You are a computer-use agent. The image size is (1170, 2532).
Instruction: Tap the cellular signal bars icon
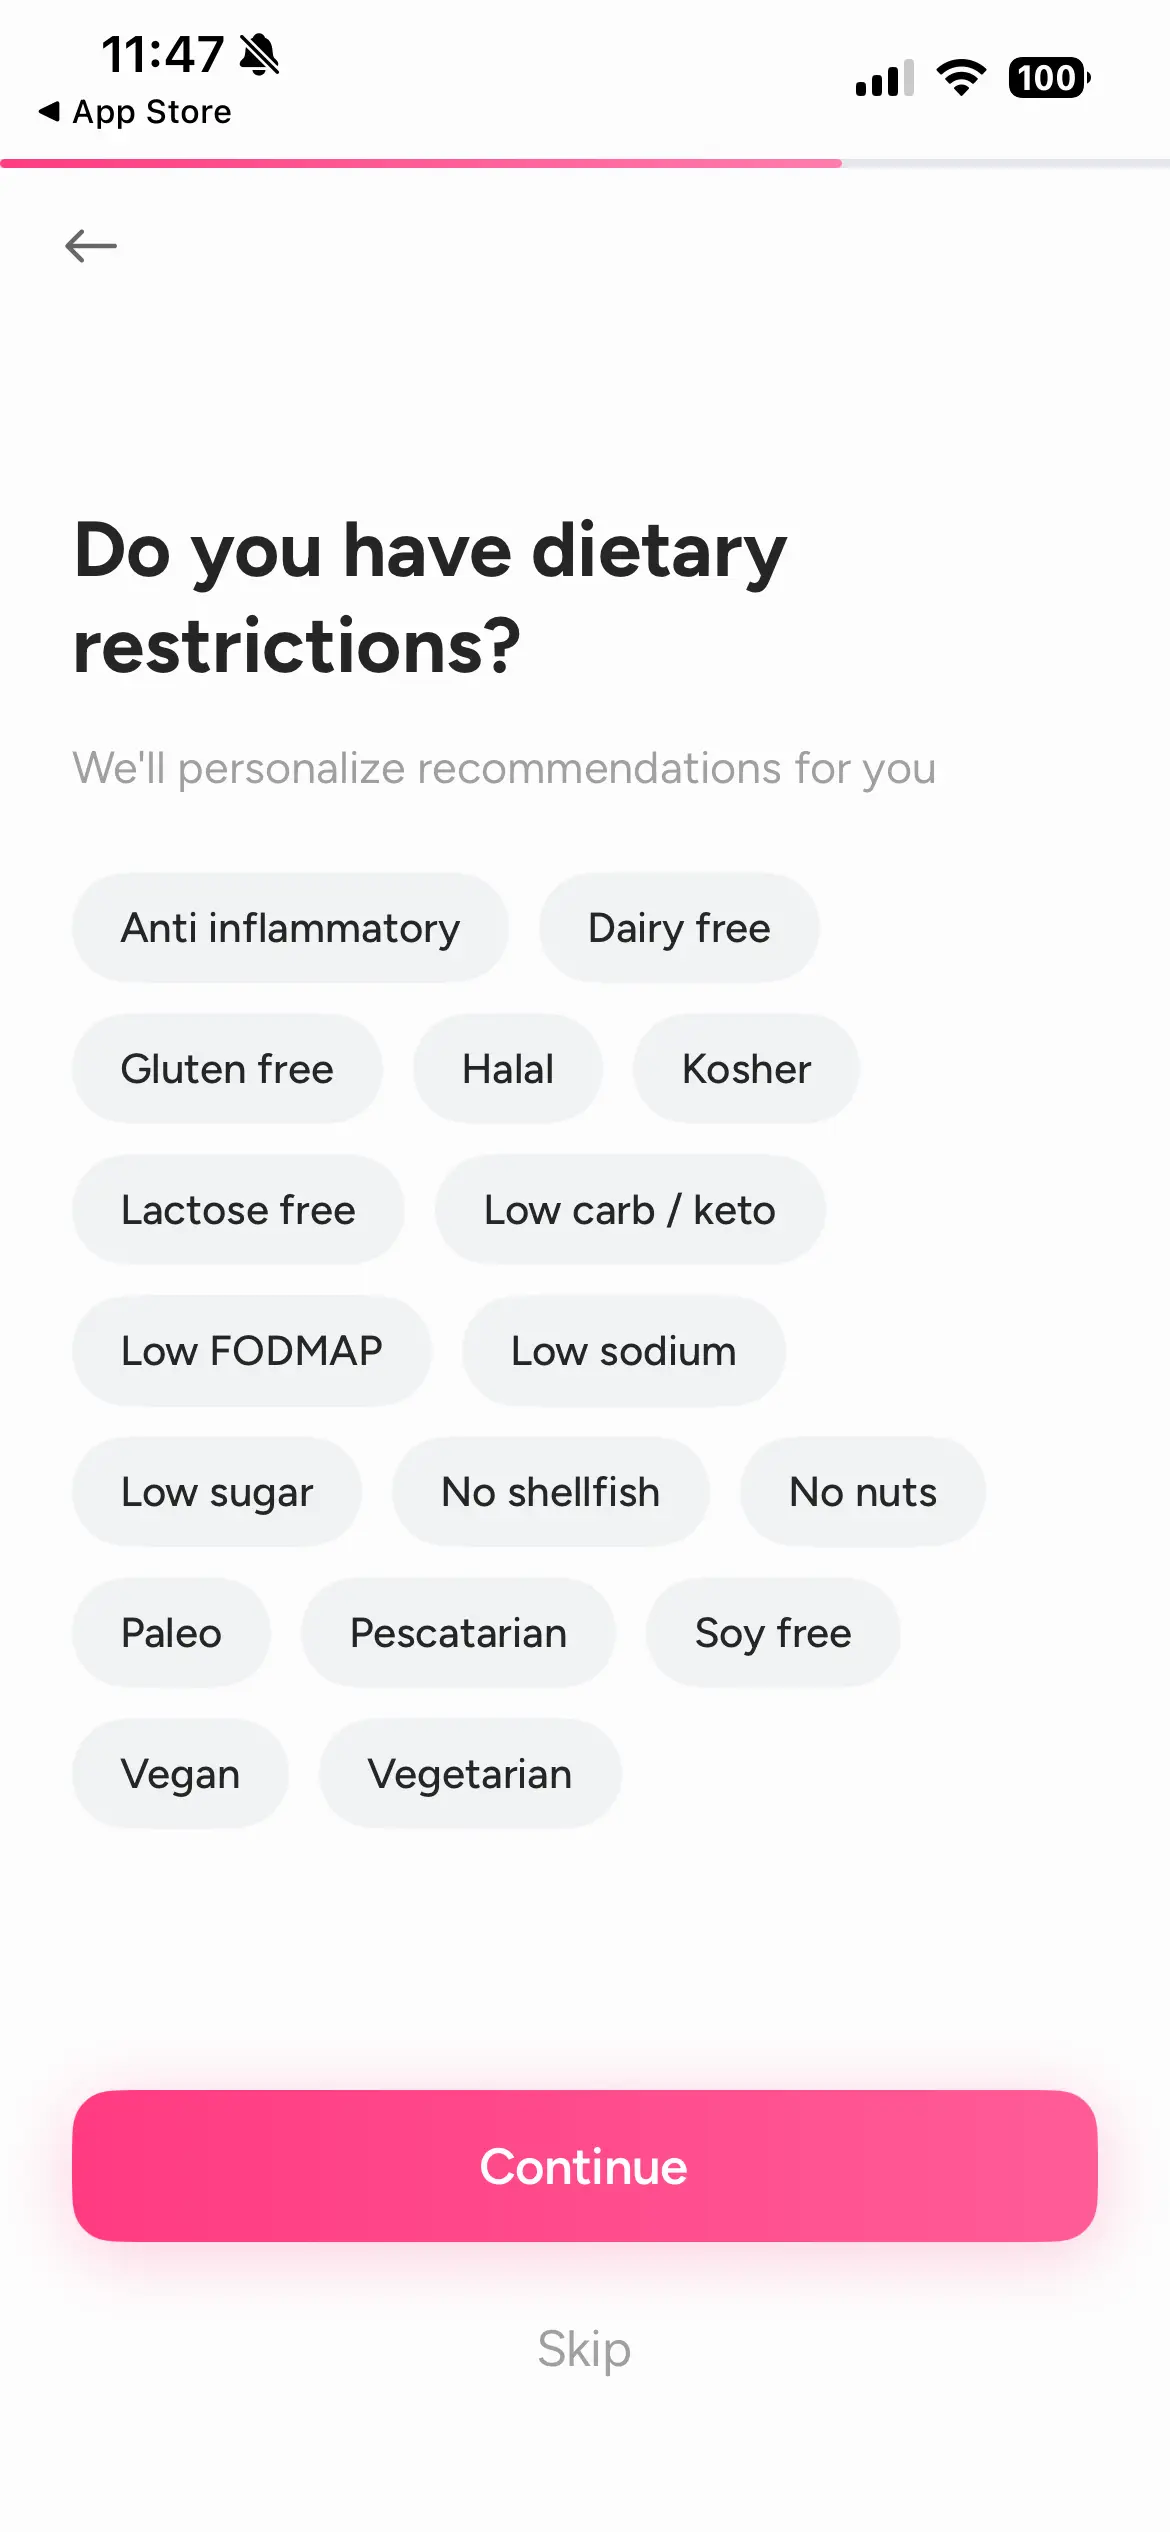point(884,78)
